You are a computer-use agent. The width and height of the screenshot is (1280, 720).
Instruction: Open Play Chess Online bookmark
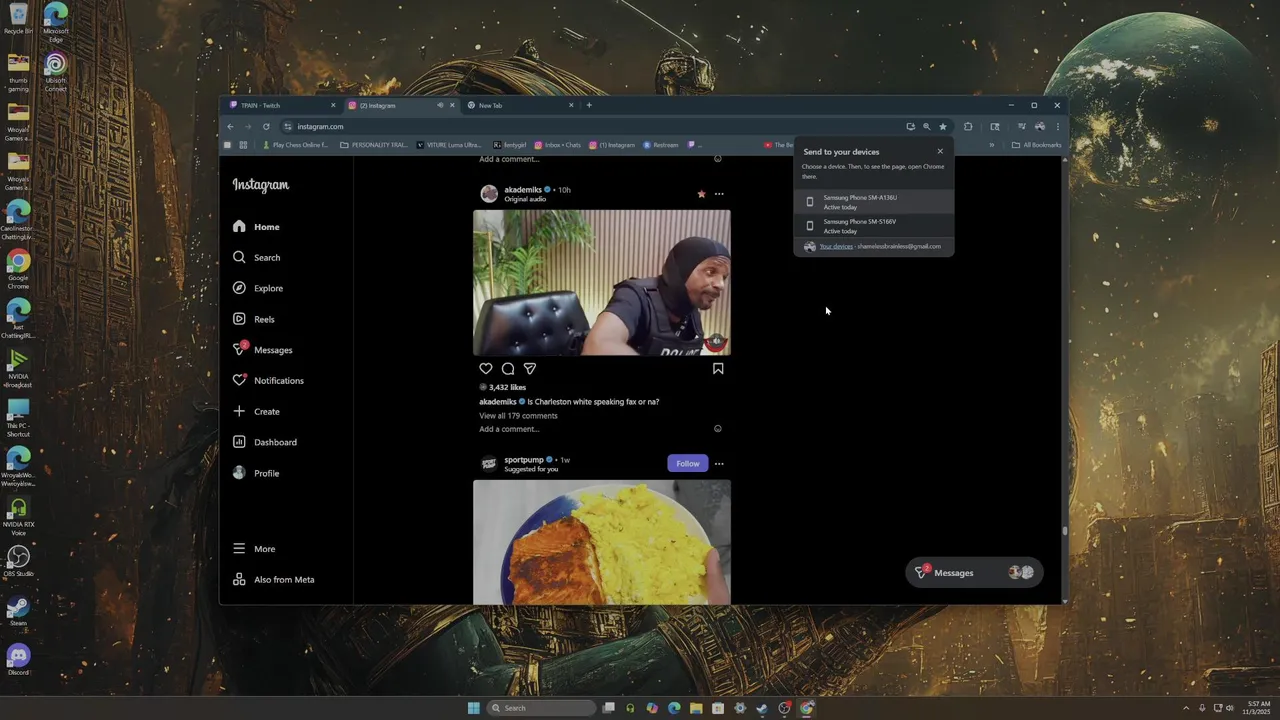[295, 145]
